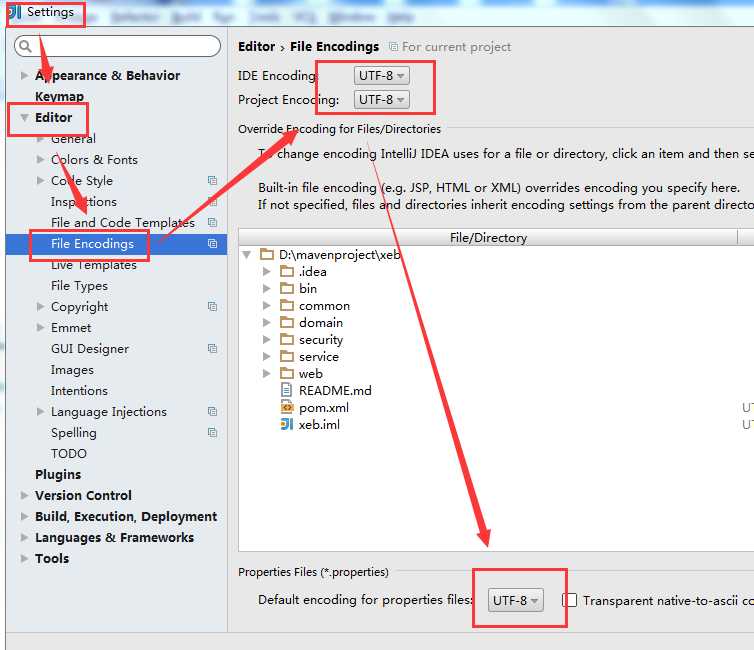This screenshot has width=754, height=650.
Task: Select pom.xml file icon
Action: pos(287,407)
